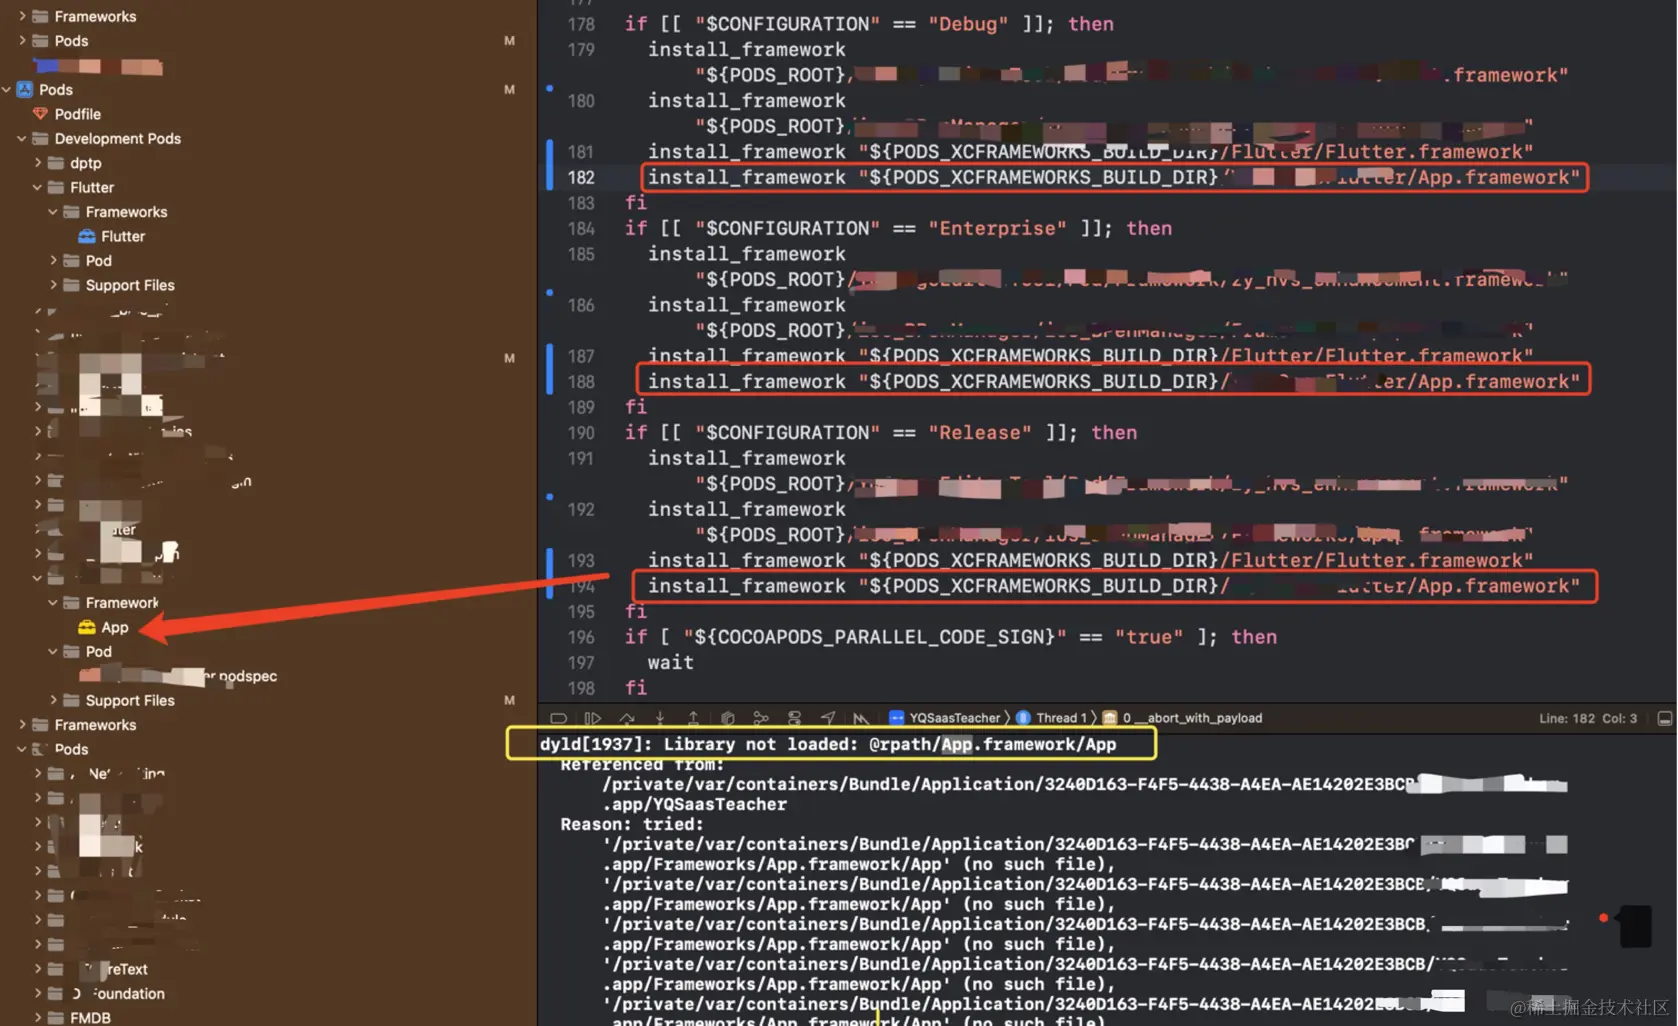Click line number 196 in the gutter

(581, 637)
